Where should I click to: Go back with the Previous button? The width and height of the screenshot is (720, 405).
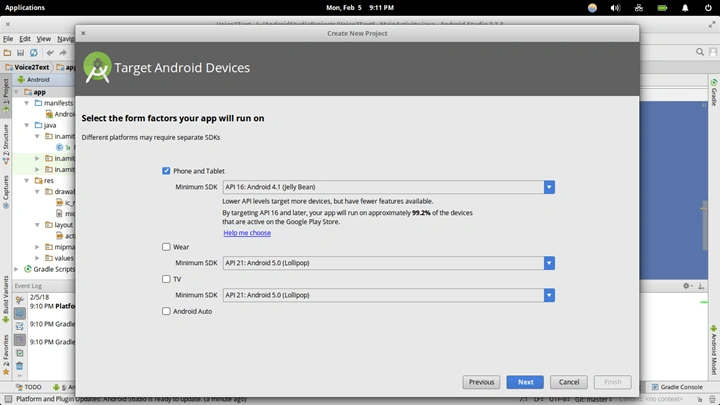[x=481, y=382]
